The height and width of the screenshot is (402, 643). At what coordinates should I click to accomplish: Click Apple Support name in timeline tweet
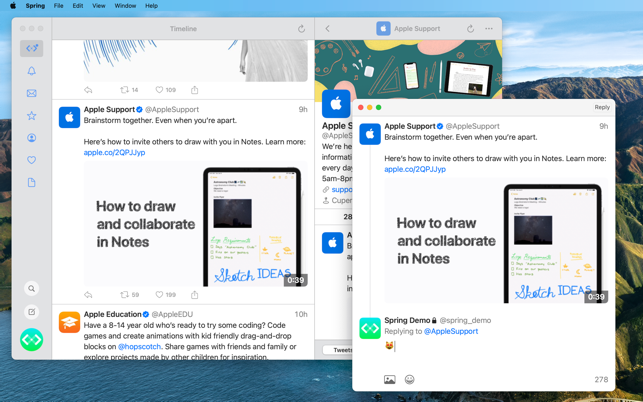[109, 110]
